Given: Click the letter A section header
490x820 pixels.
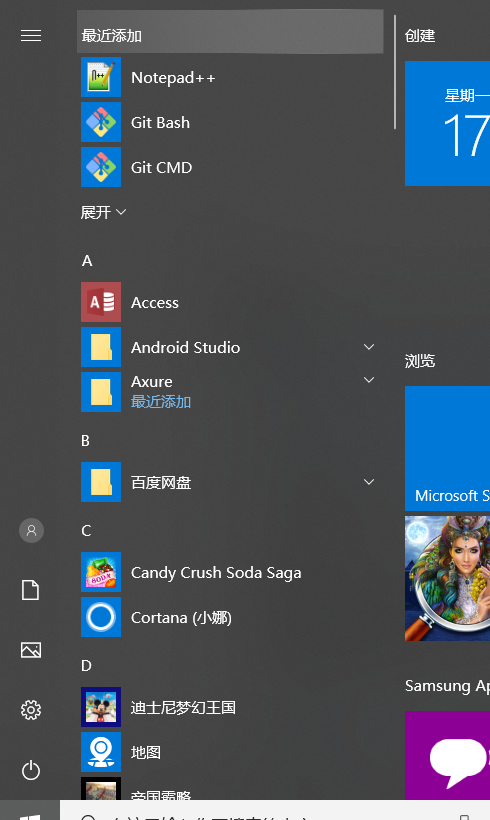Looking at the screenshot, I should pos(87,260).
